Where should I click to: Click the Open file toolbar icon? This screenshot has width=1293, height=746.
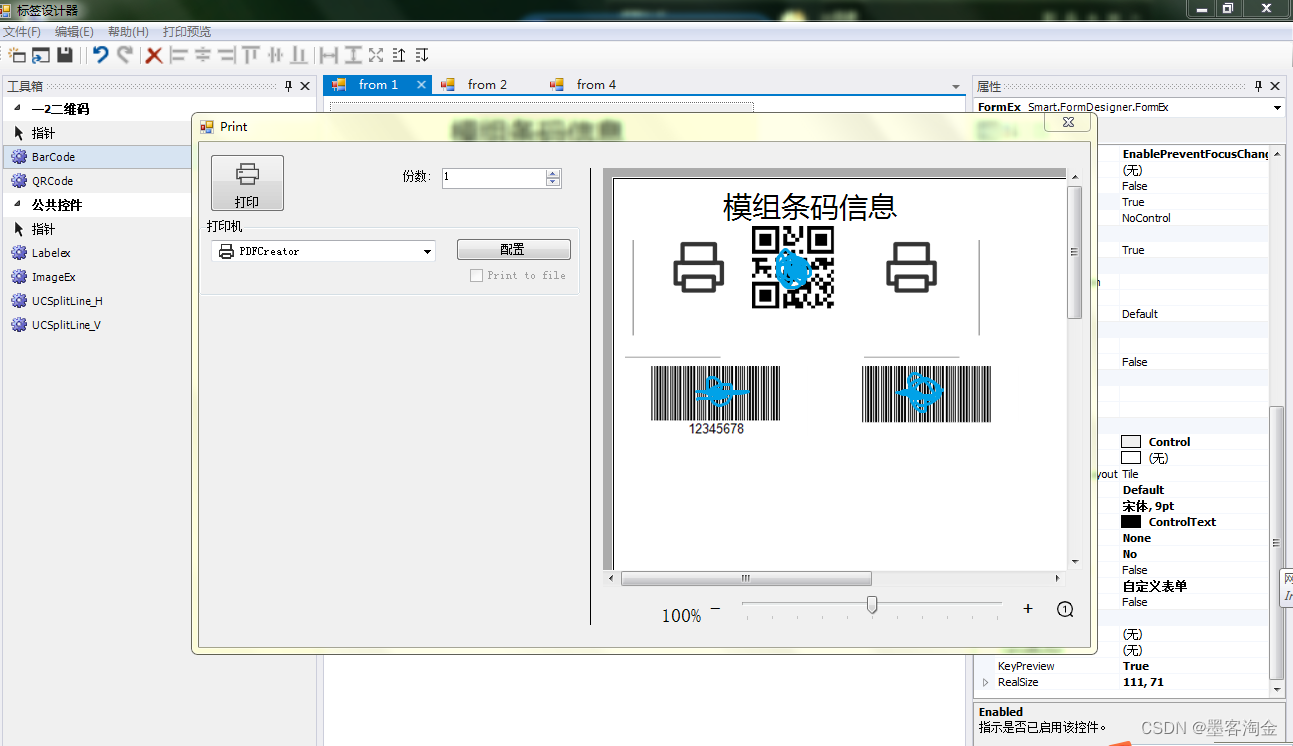click(x=41, y=55)
